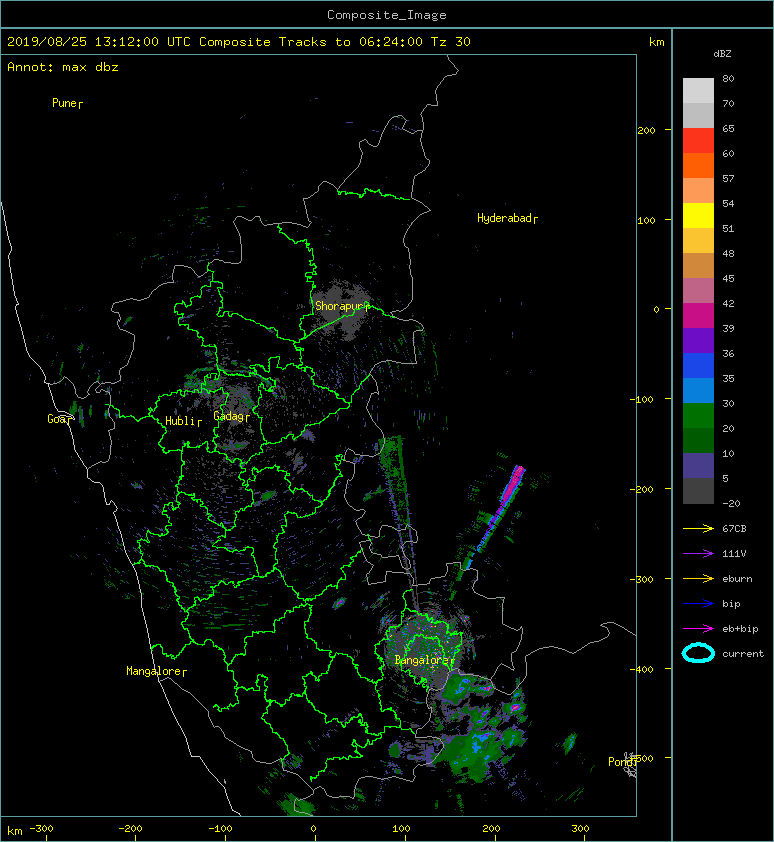Click the 0 km mark on horizontal axis

[314, 829]
